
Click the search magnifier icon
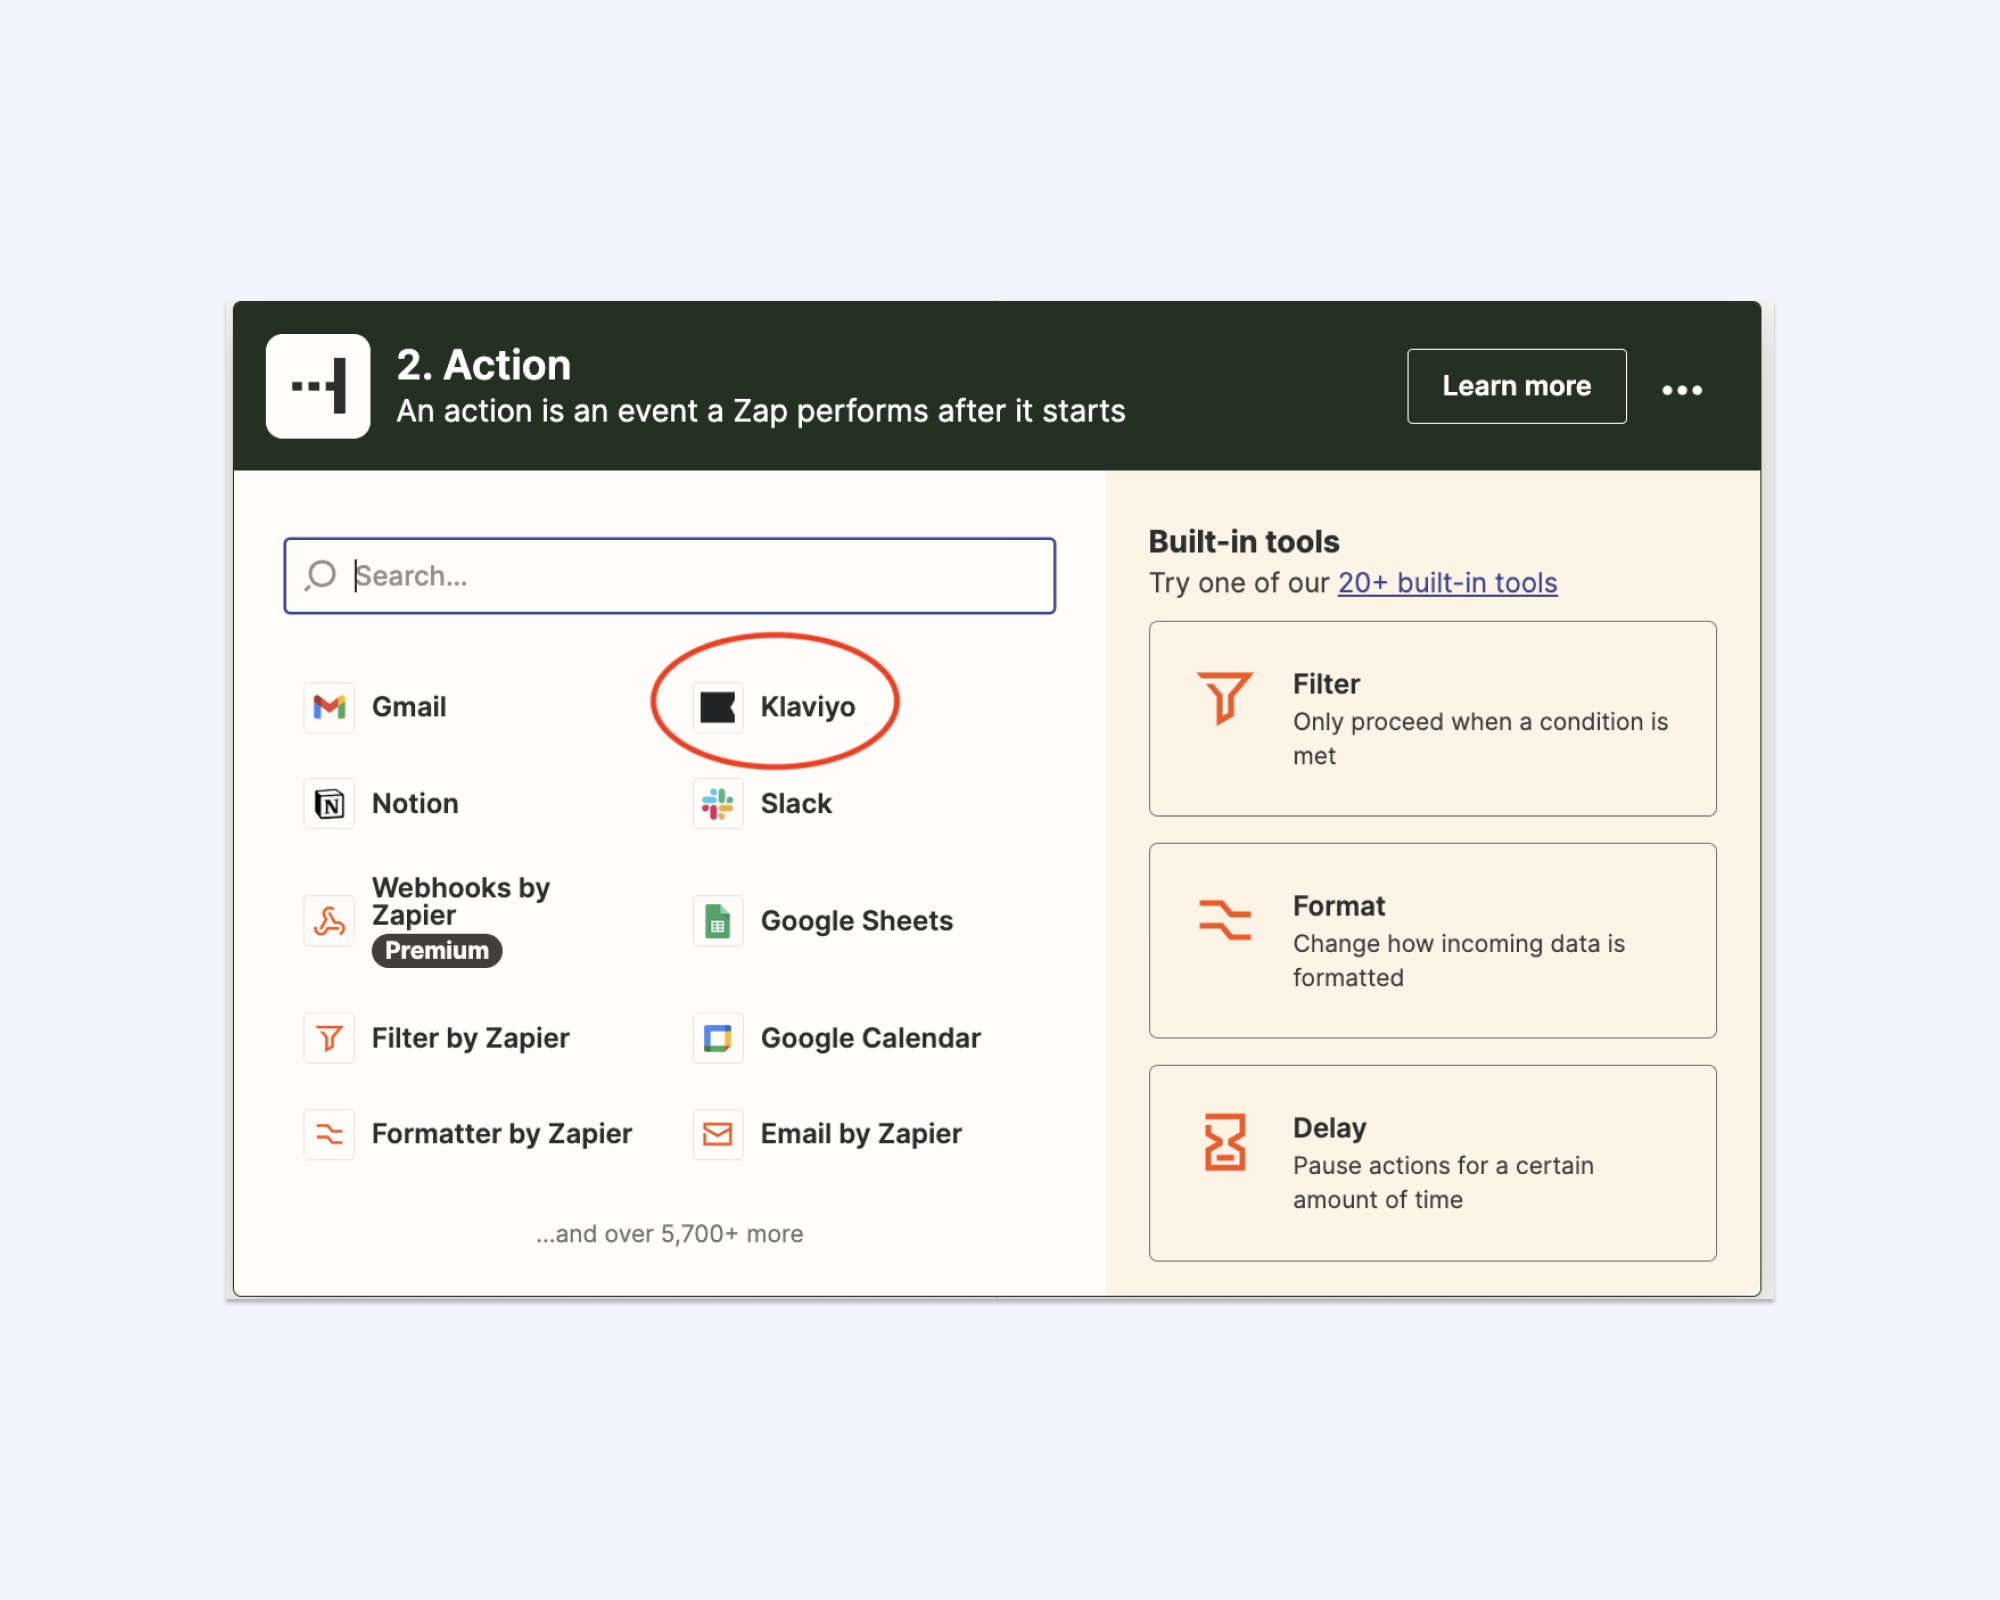tap(321, 575)
